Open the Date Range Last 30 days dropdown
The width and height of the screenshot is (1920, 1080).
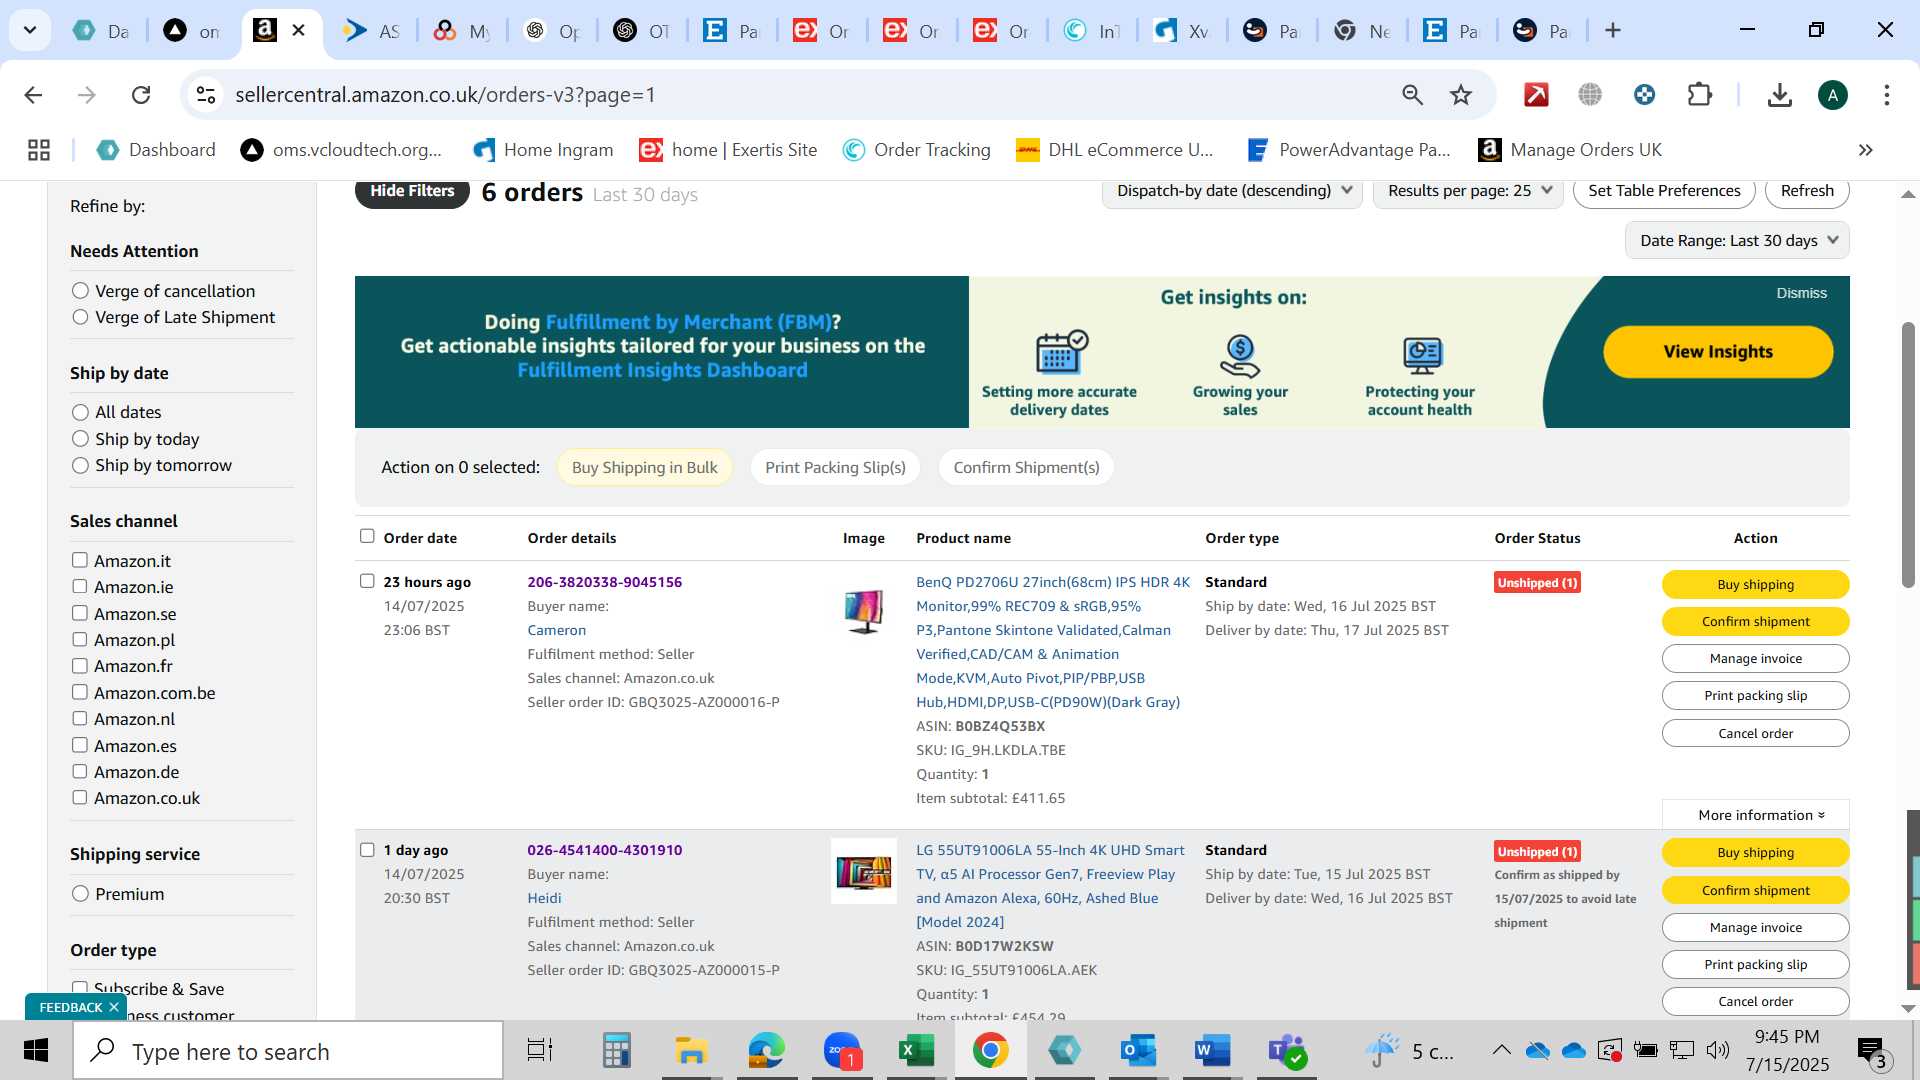1737,241
